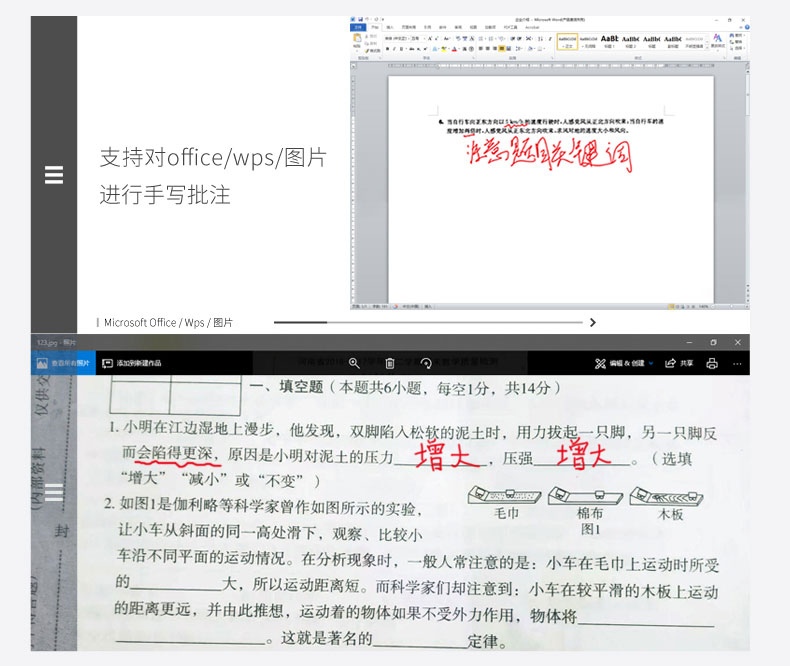Click the handwritten red note in Word page
Image resolution: width=790 pixels, height=666 pixels.
549,154
